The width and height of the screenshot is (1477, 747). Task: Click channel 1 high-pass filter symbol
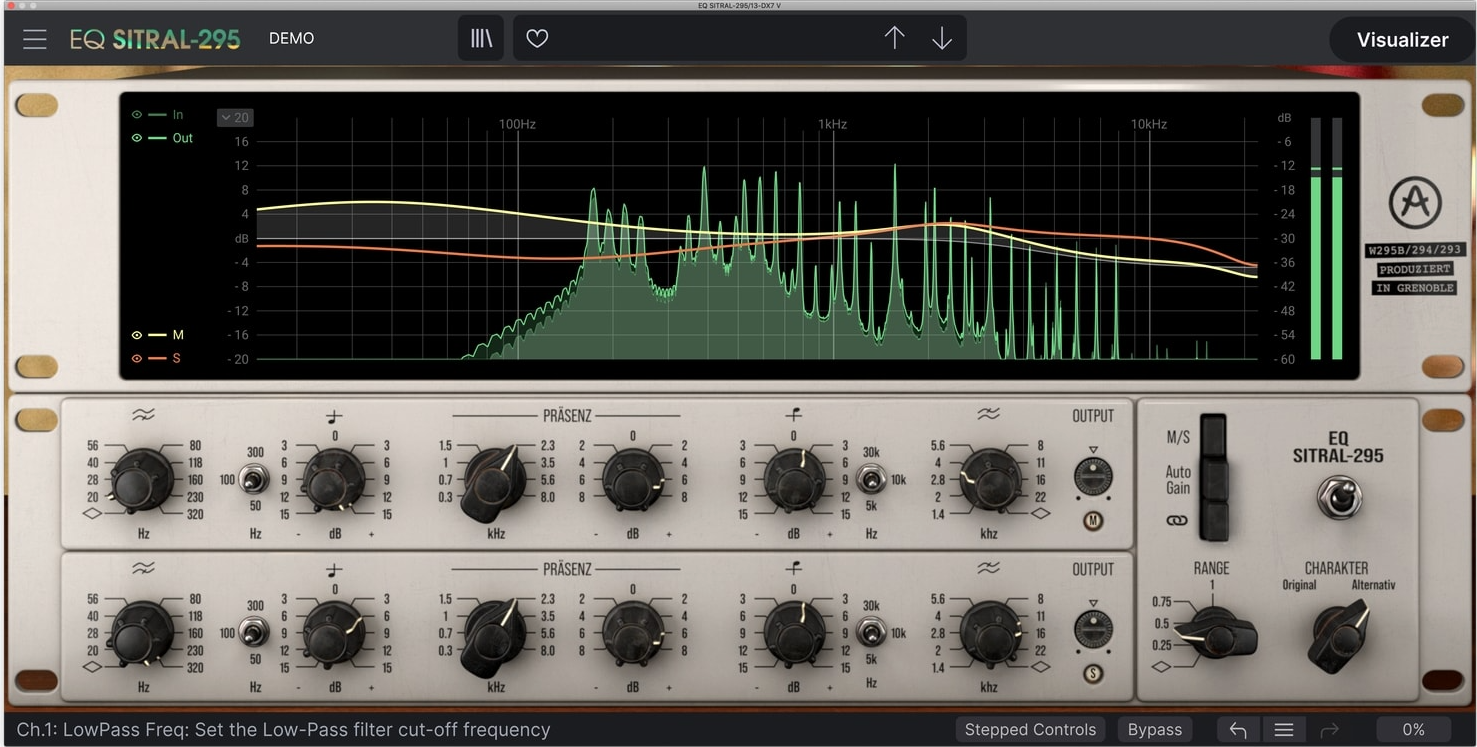pyautogui.click(x=142, y=414)
